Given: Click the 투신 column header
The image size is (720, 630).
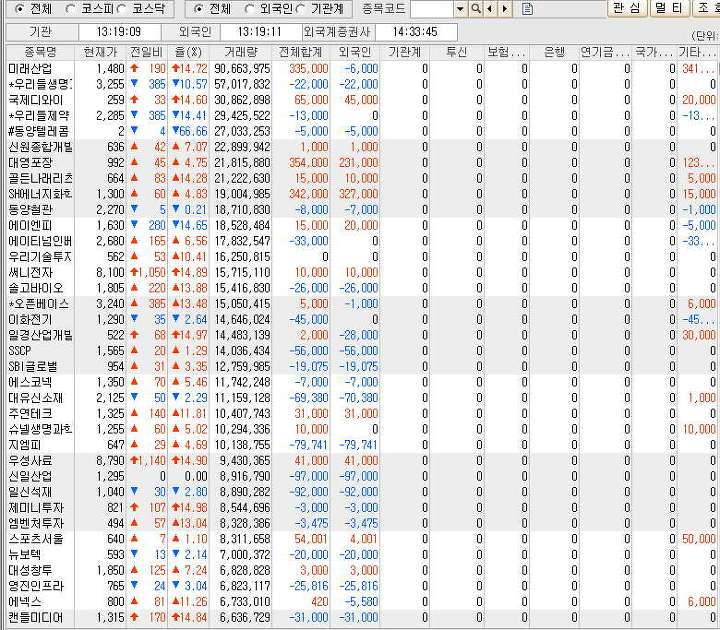Looking at the screenshot, I should click(456, 52).
